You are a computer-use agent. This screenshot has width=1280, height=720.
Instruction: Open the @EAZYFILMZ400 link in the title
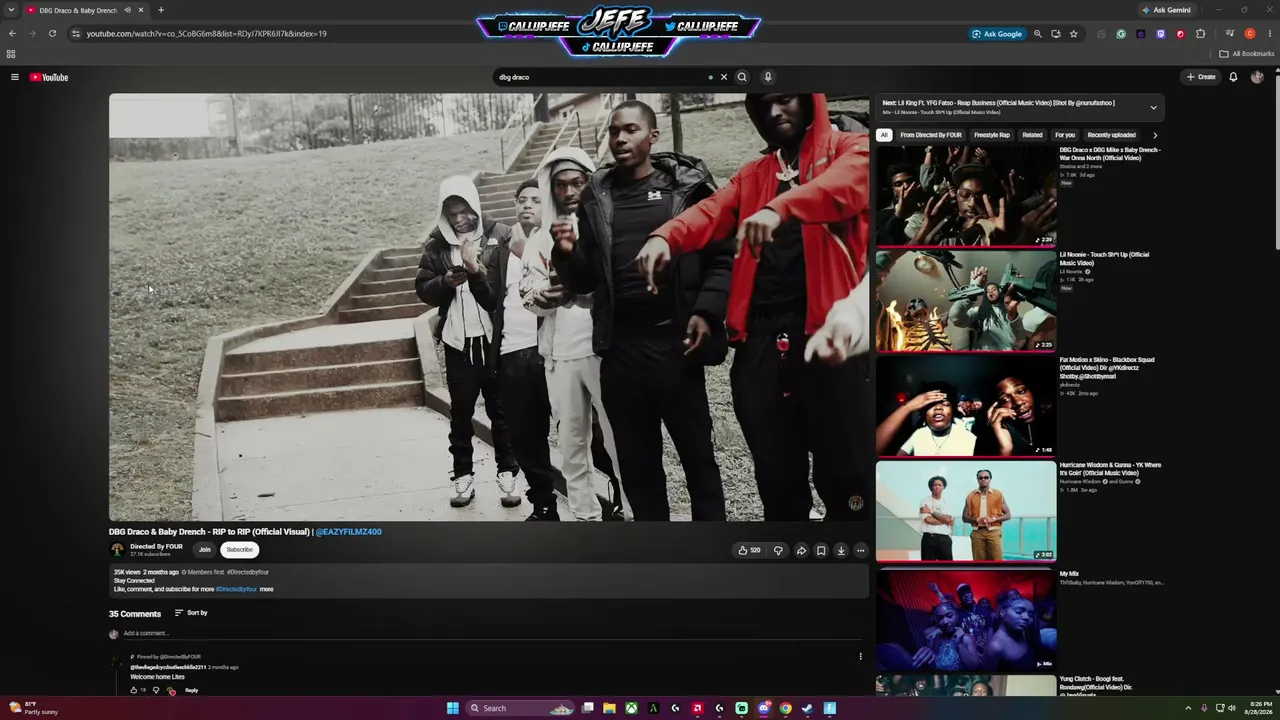[x=349, y=532]
